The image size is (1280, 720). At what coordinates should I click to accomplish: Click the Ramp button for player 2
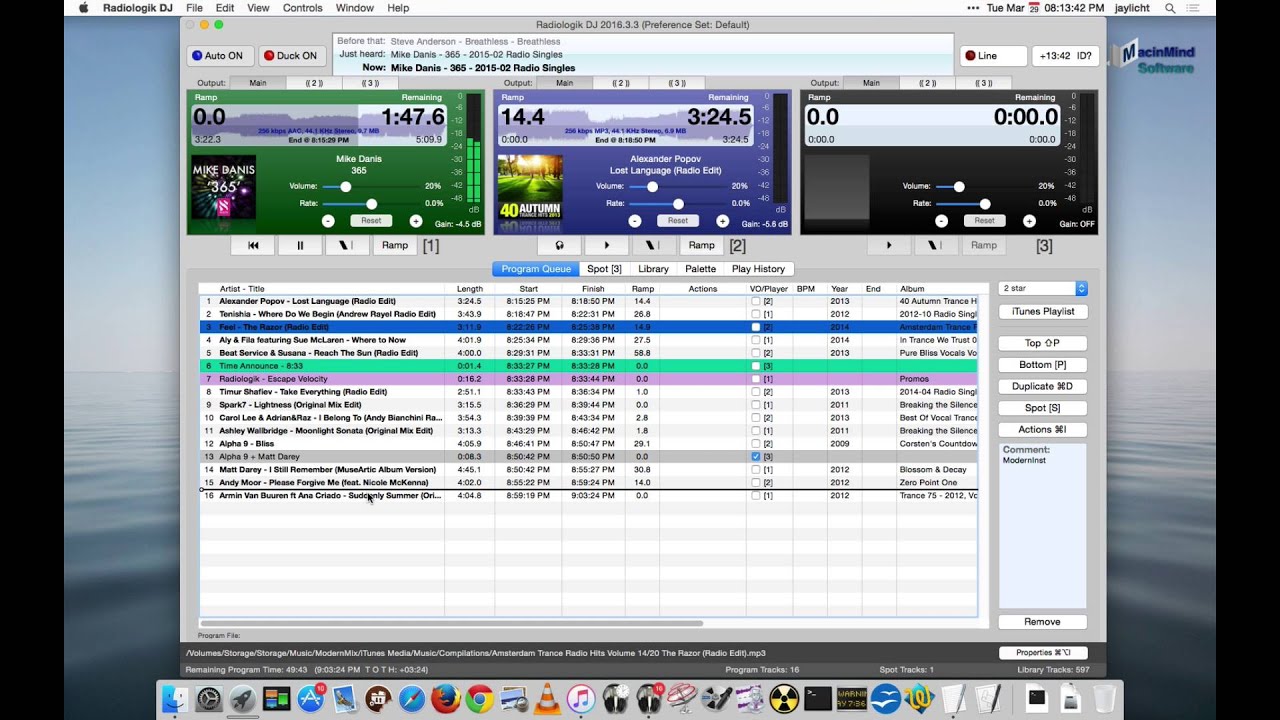[702, 245]
